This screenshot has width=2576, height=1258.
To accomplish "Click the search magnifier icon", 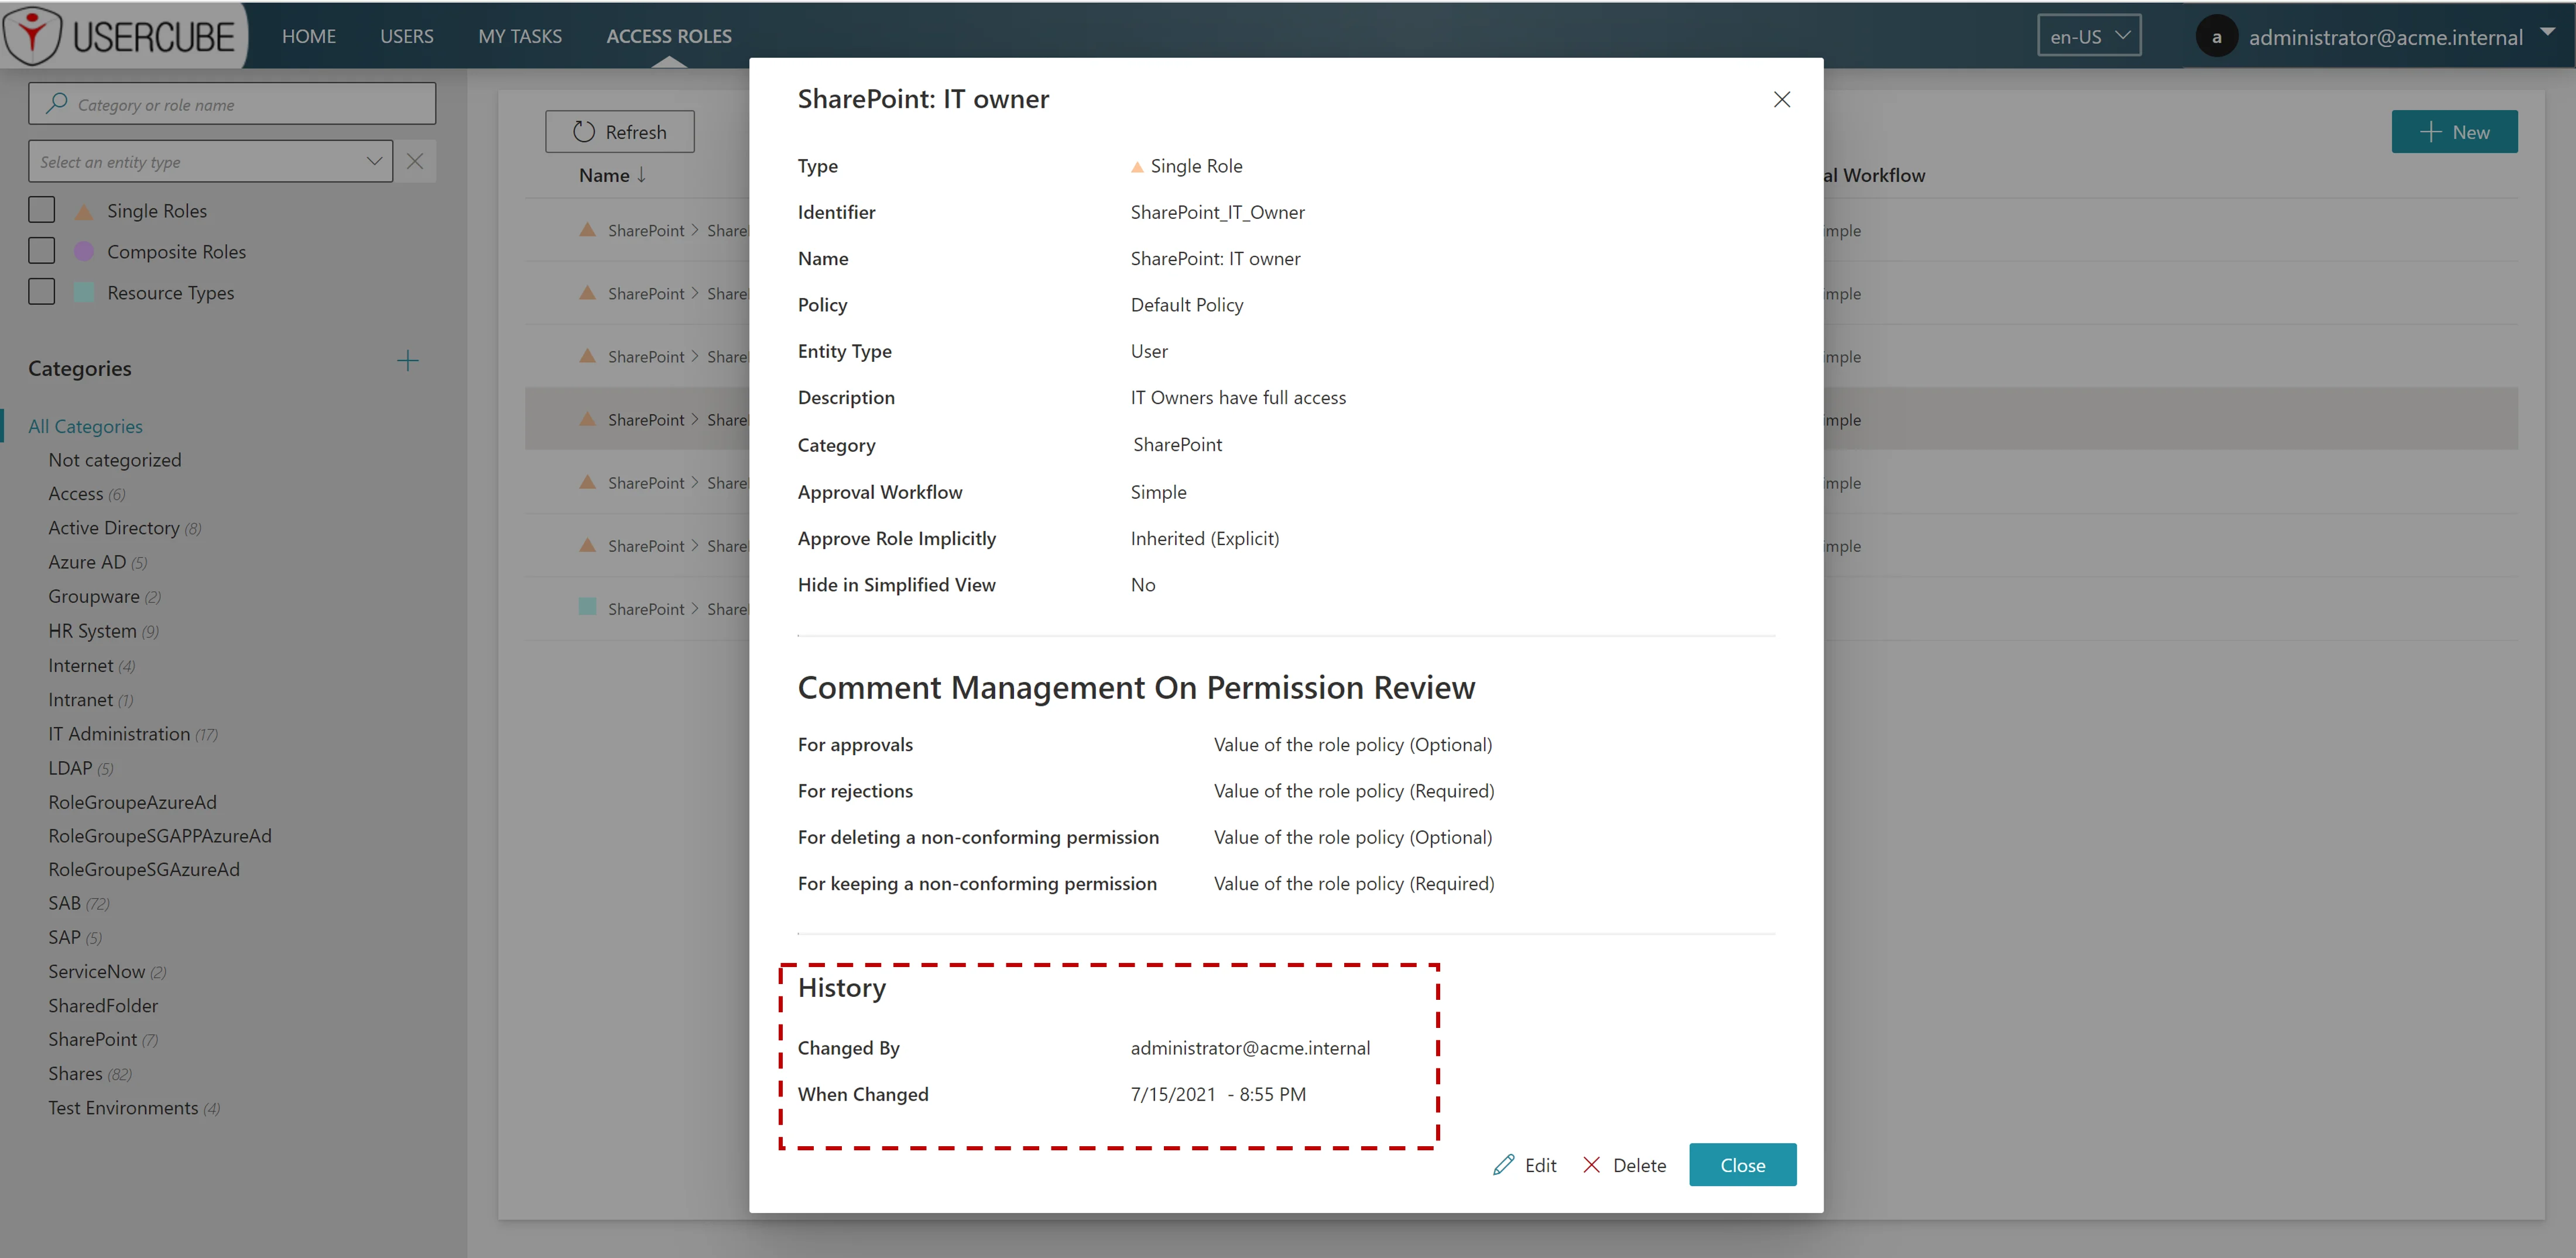I will pyautogui.click(x=57, y=103).
